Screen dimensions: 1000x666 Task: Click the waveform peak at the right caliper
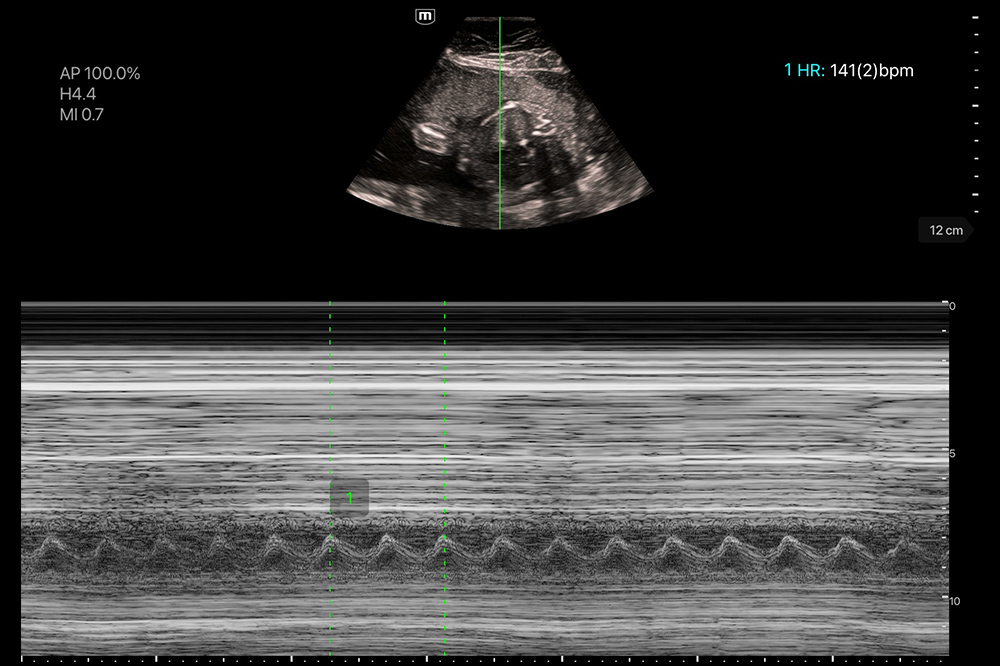[x=444, y=538]
